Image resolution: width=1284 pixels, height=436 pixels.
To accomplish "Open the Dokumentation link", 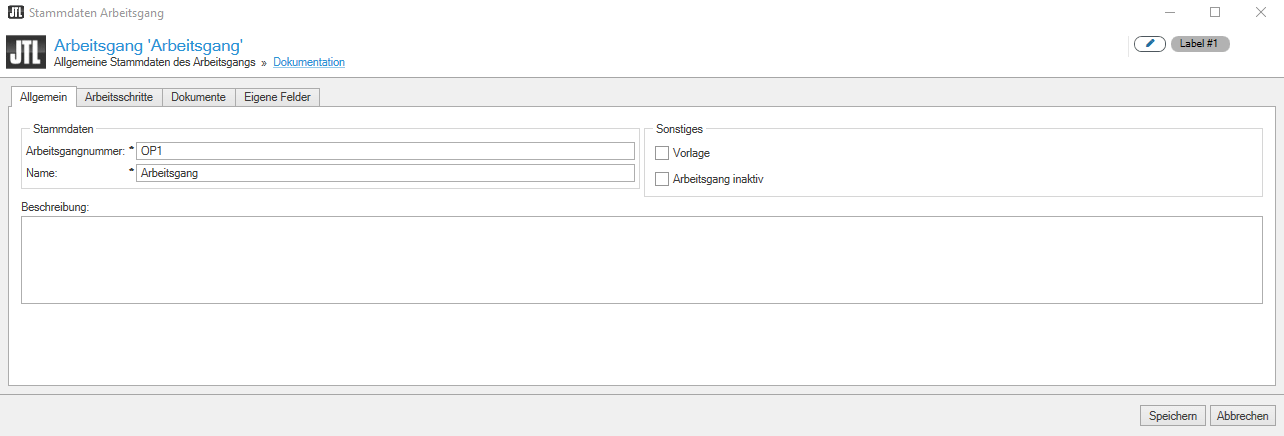I will pyautogui.click(x=309, y=62).
